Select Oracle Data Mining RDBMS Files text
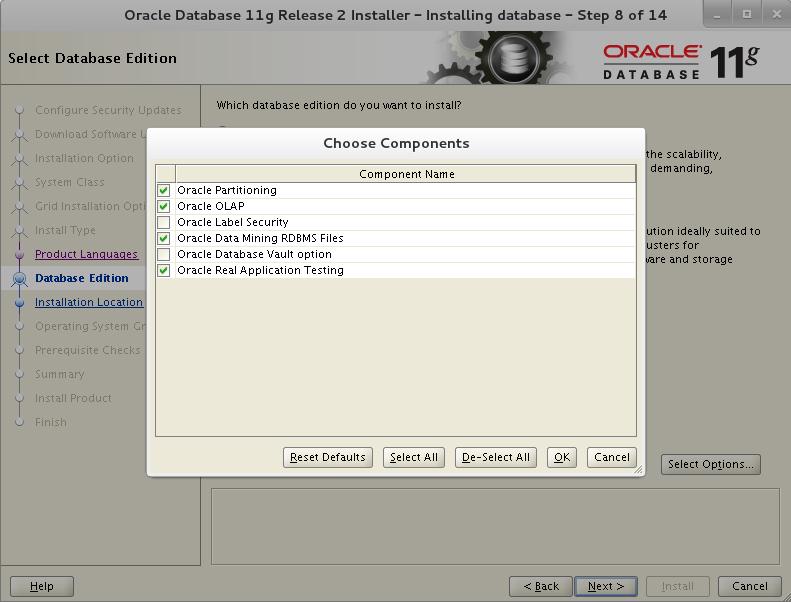Viewport: 791px width, 602px height. click(x=260, y=238)
